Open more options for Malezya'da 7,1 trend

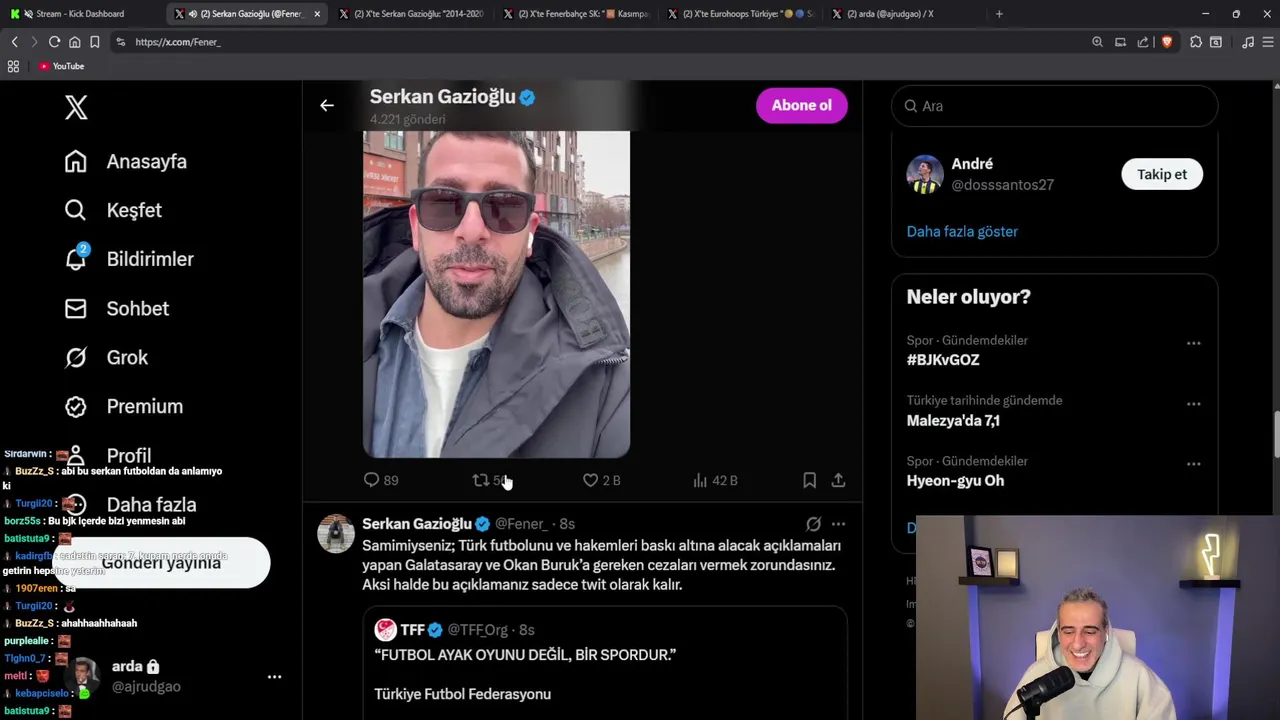click(1193, 404)
